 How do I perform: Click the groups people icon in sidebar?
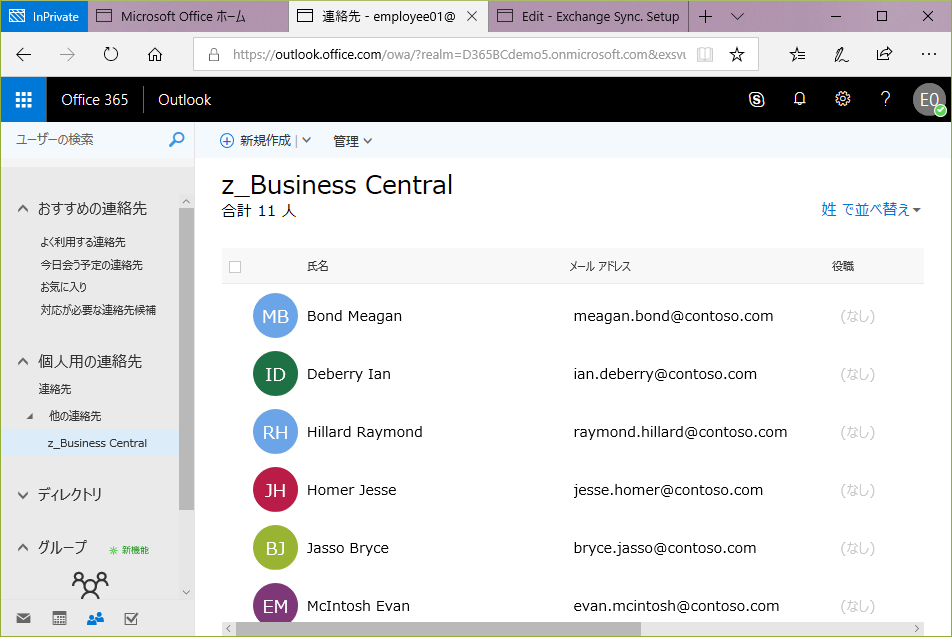pyautogui.click(x=90, y=585)
